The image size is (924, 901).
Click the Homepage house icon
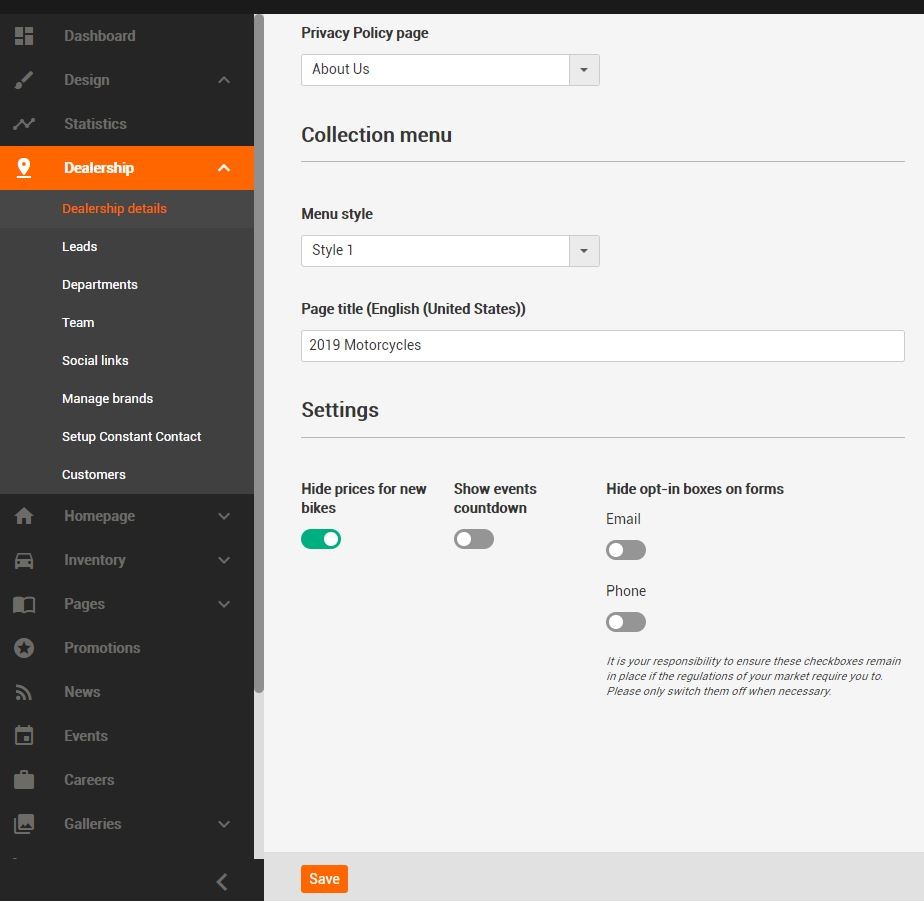(24, 516)
